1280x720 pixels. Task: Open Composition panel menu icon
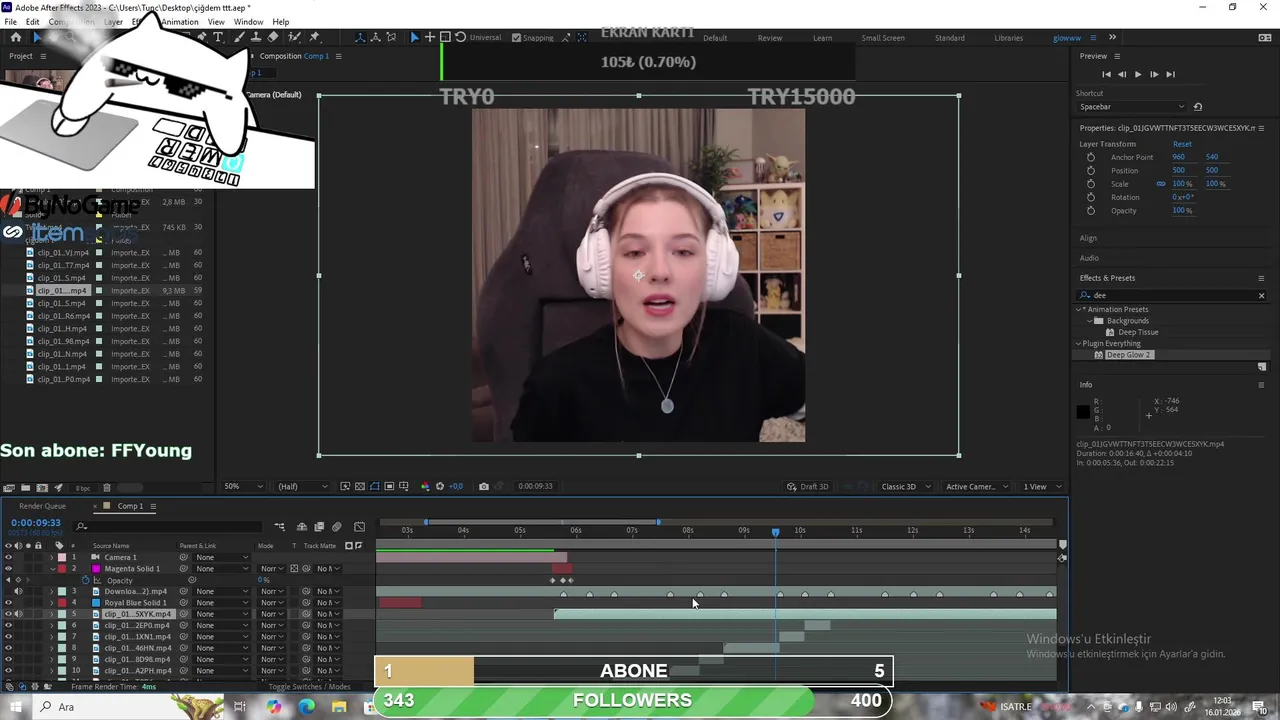click(x=338, y=56)
